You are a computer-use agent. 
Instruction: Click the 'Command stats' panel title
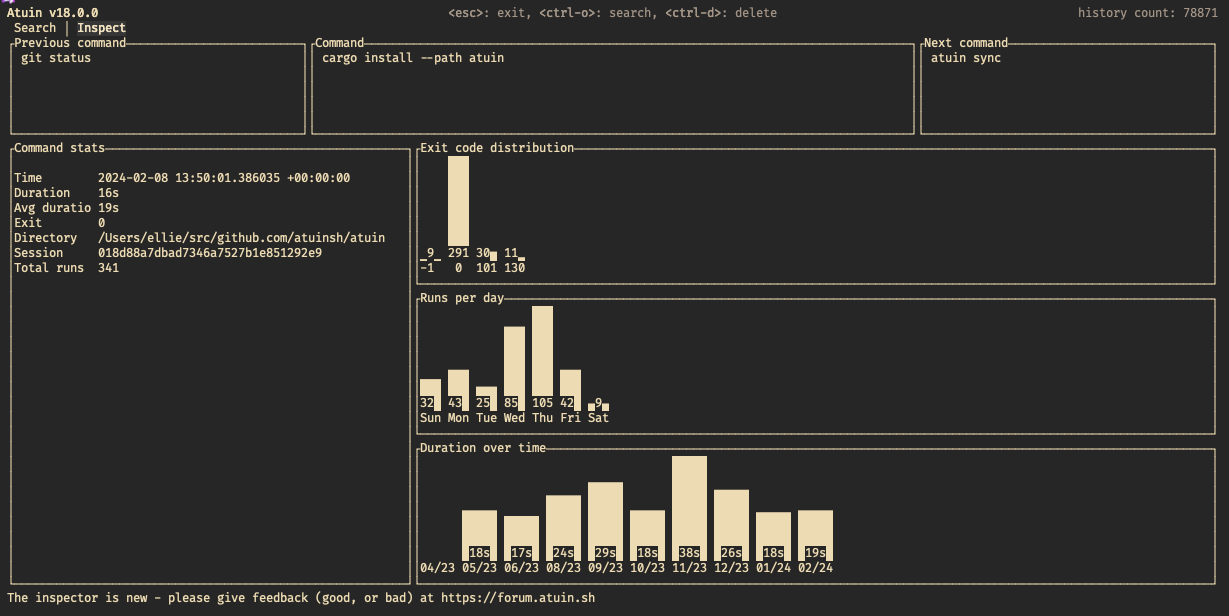pos(59,148)
